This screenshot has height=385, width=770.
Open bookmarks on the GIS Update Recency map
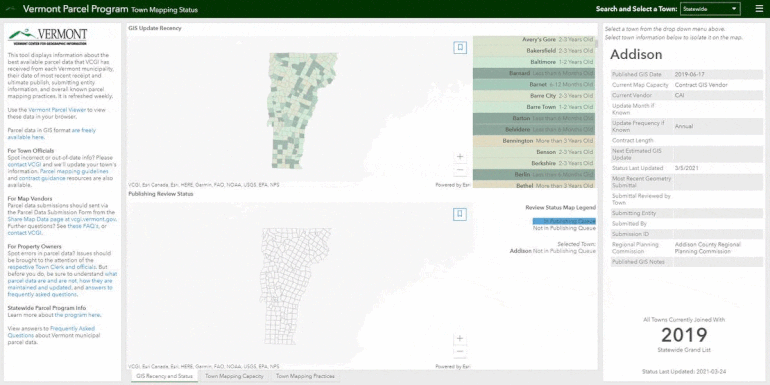point(460,48)
